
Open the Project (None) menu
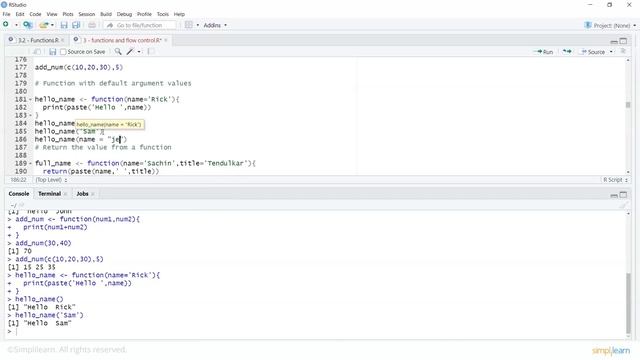click(610, 25)
